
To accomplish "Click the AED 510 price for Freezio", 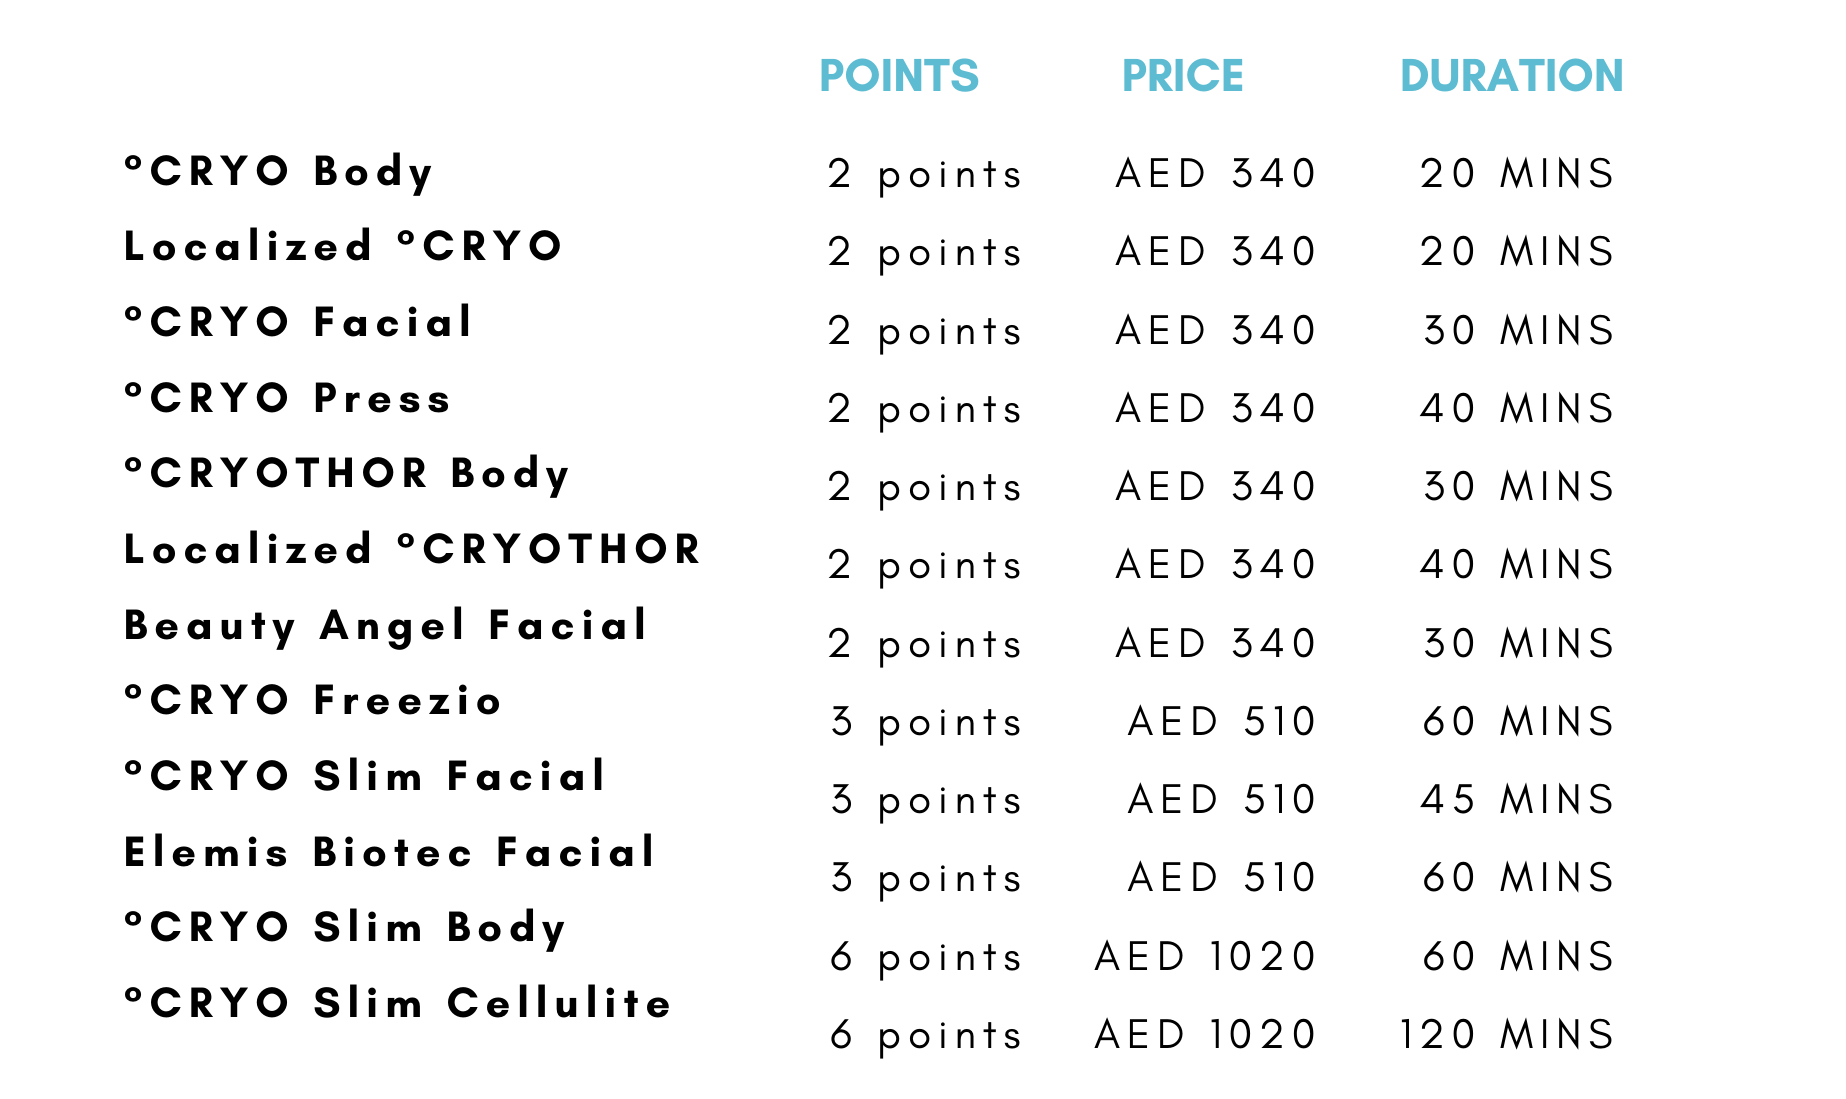I will tap(1221, 721).
